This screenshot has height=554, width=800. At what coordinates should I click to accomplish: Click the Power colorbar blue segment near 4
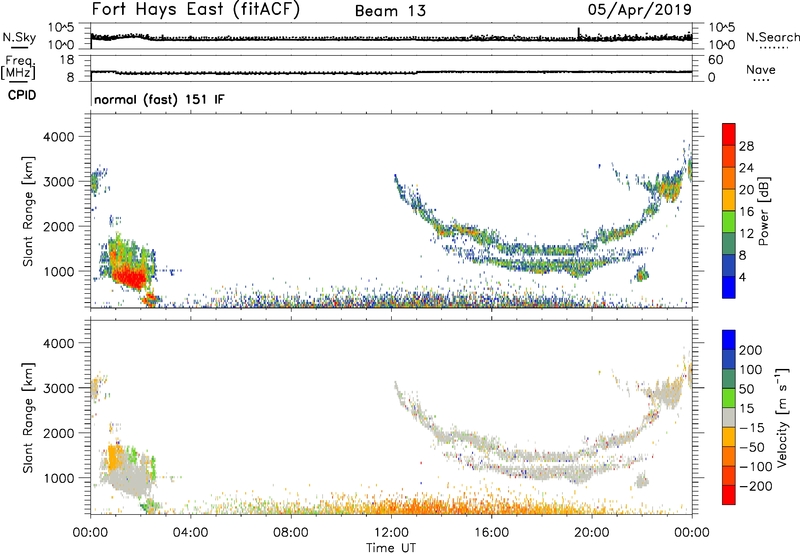click(x=729, y=287)
